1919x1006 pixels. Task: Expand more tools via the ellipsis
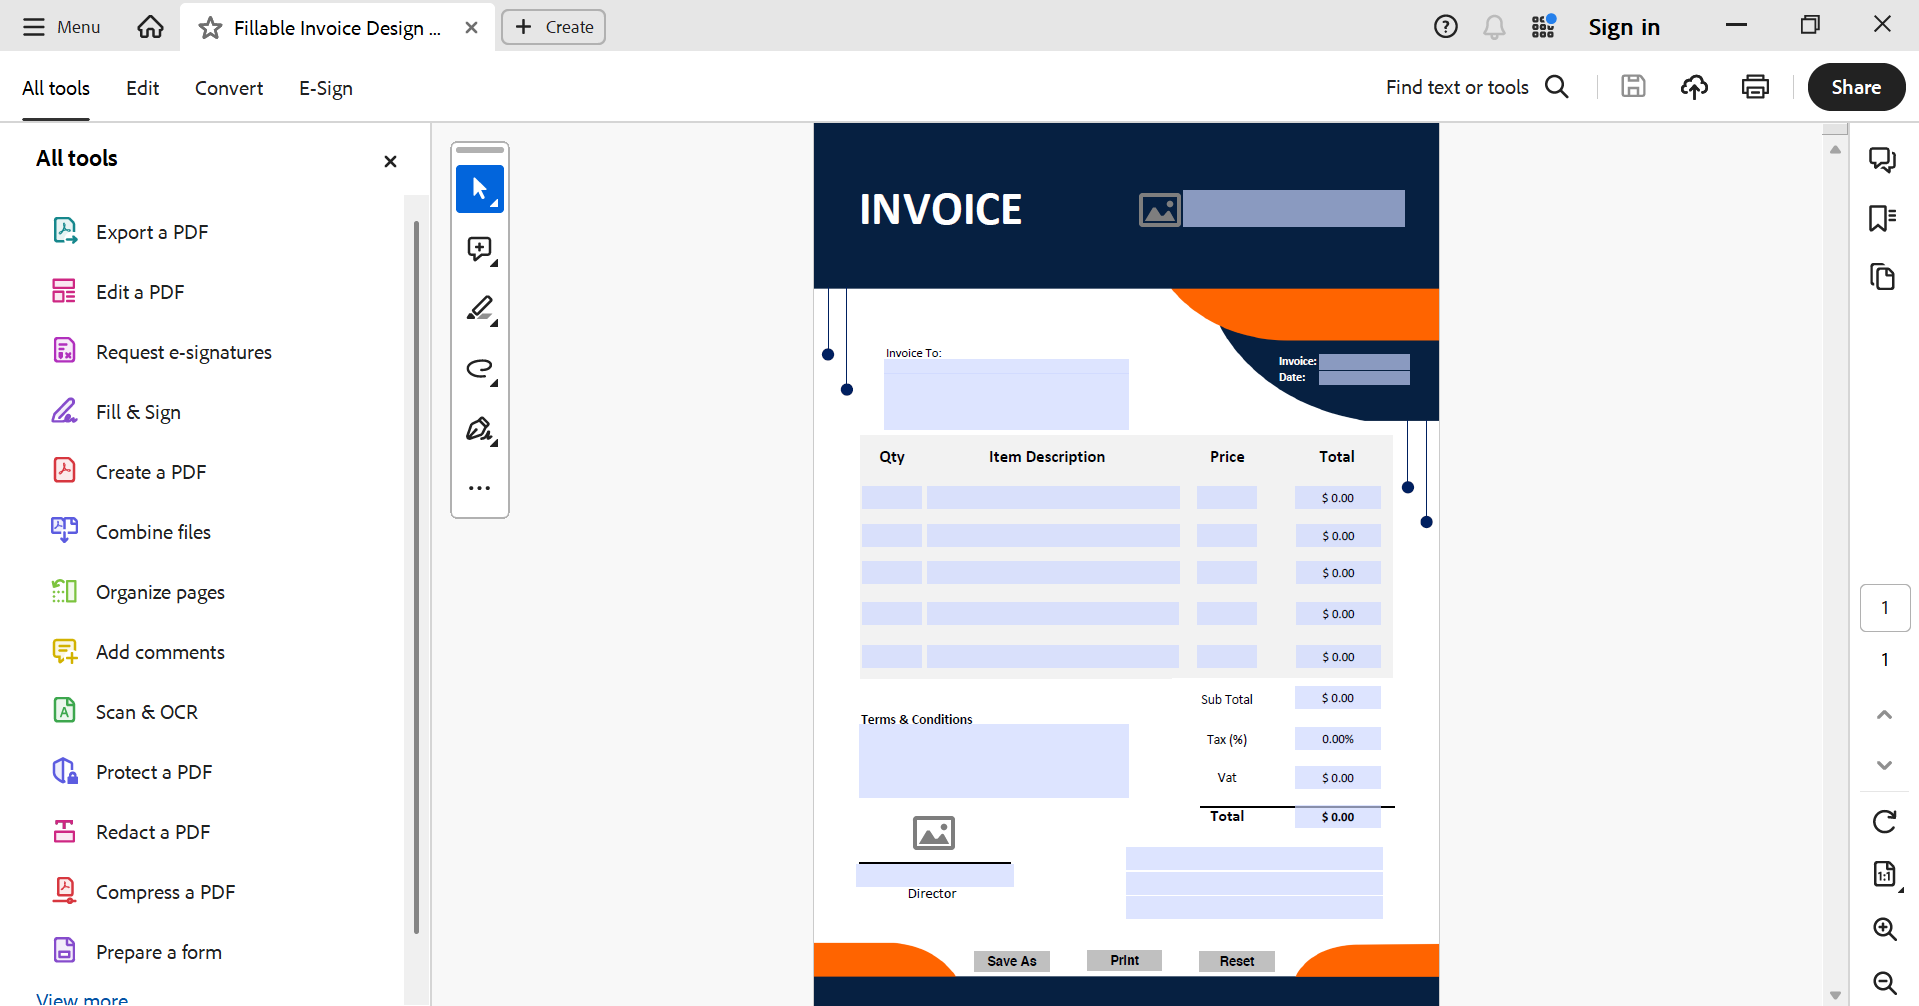coord(479,488)
